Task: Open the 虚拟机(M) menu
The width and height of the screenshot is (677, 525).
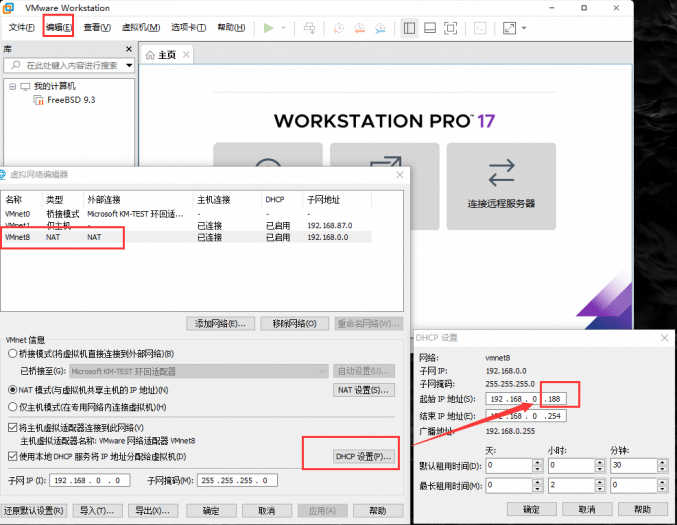Action: [x=141, y=28]
